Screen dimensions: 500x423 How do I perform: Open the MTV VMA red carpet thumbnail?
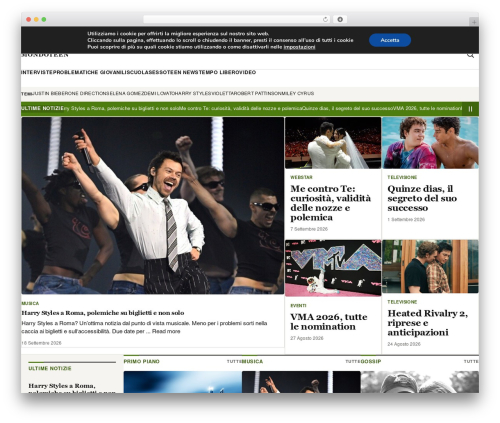click(x=333, y=268)
